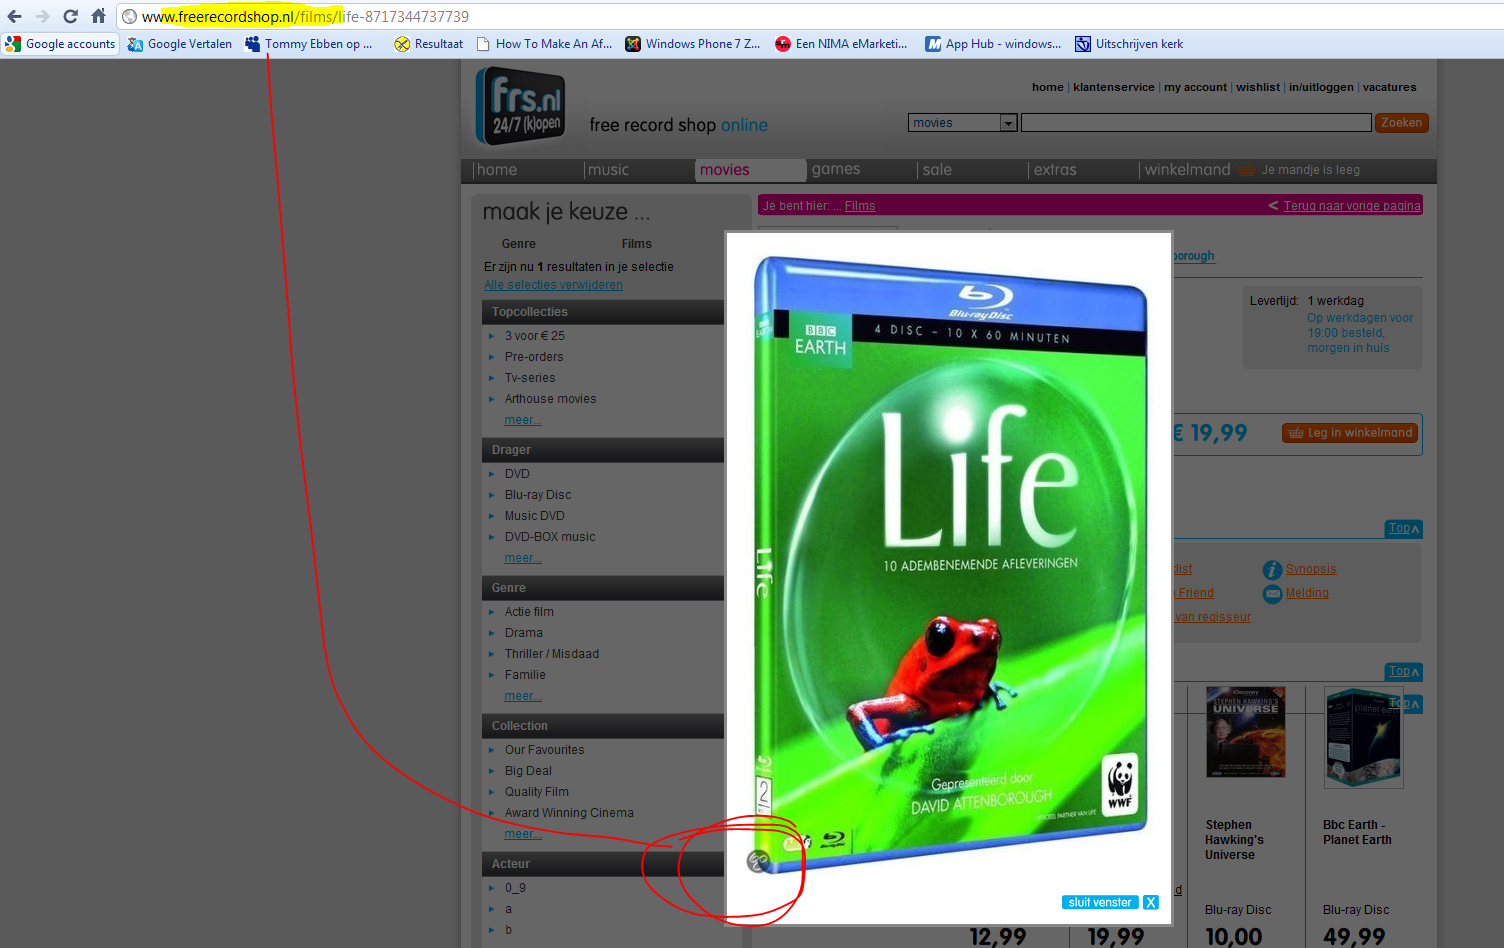Filter by Music DVD drager

[x=535, y=516]
